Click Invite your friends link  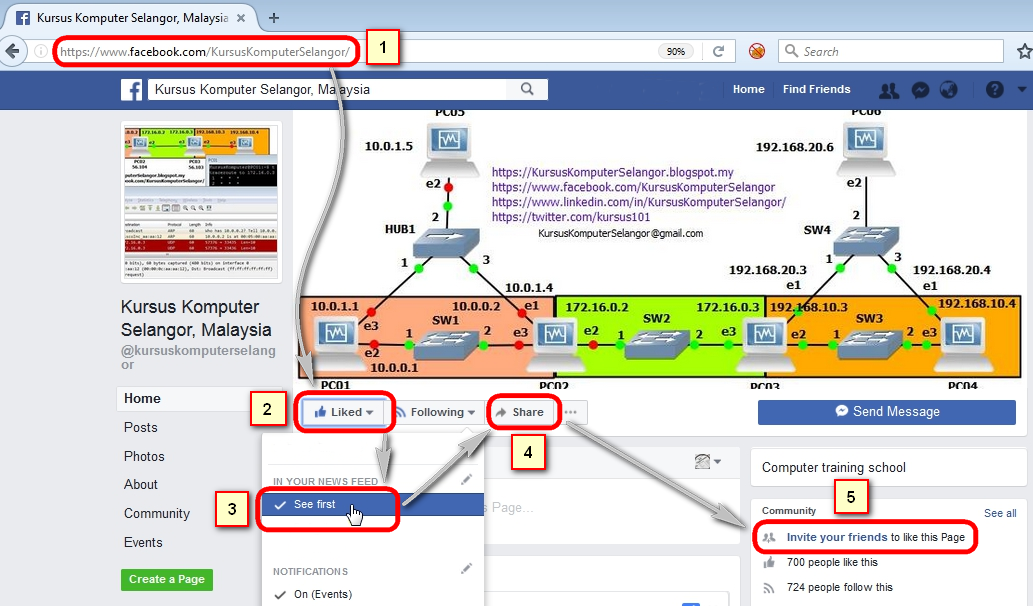(x=837, y=537)
